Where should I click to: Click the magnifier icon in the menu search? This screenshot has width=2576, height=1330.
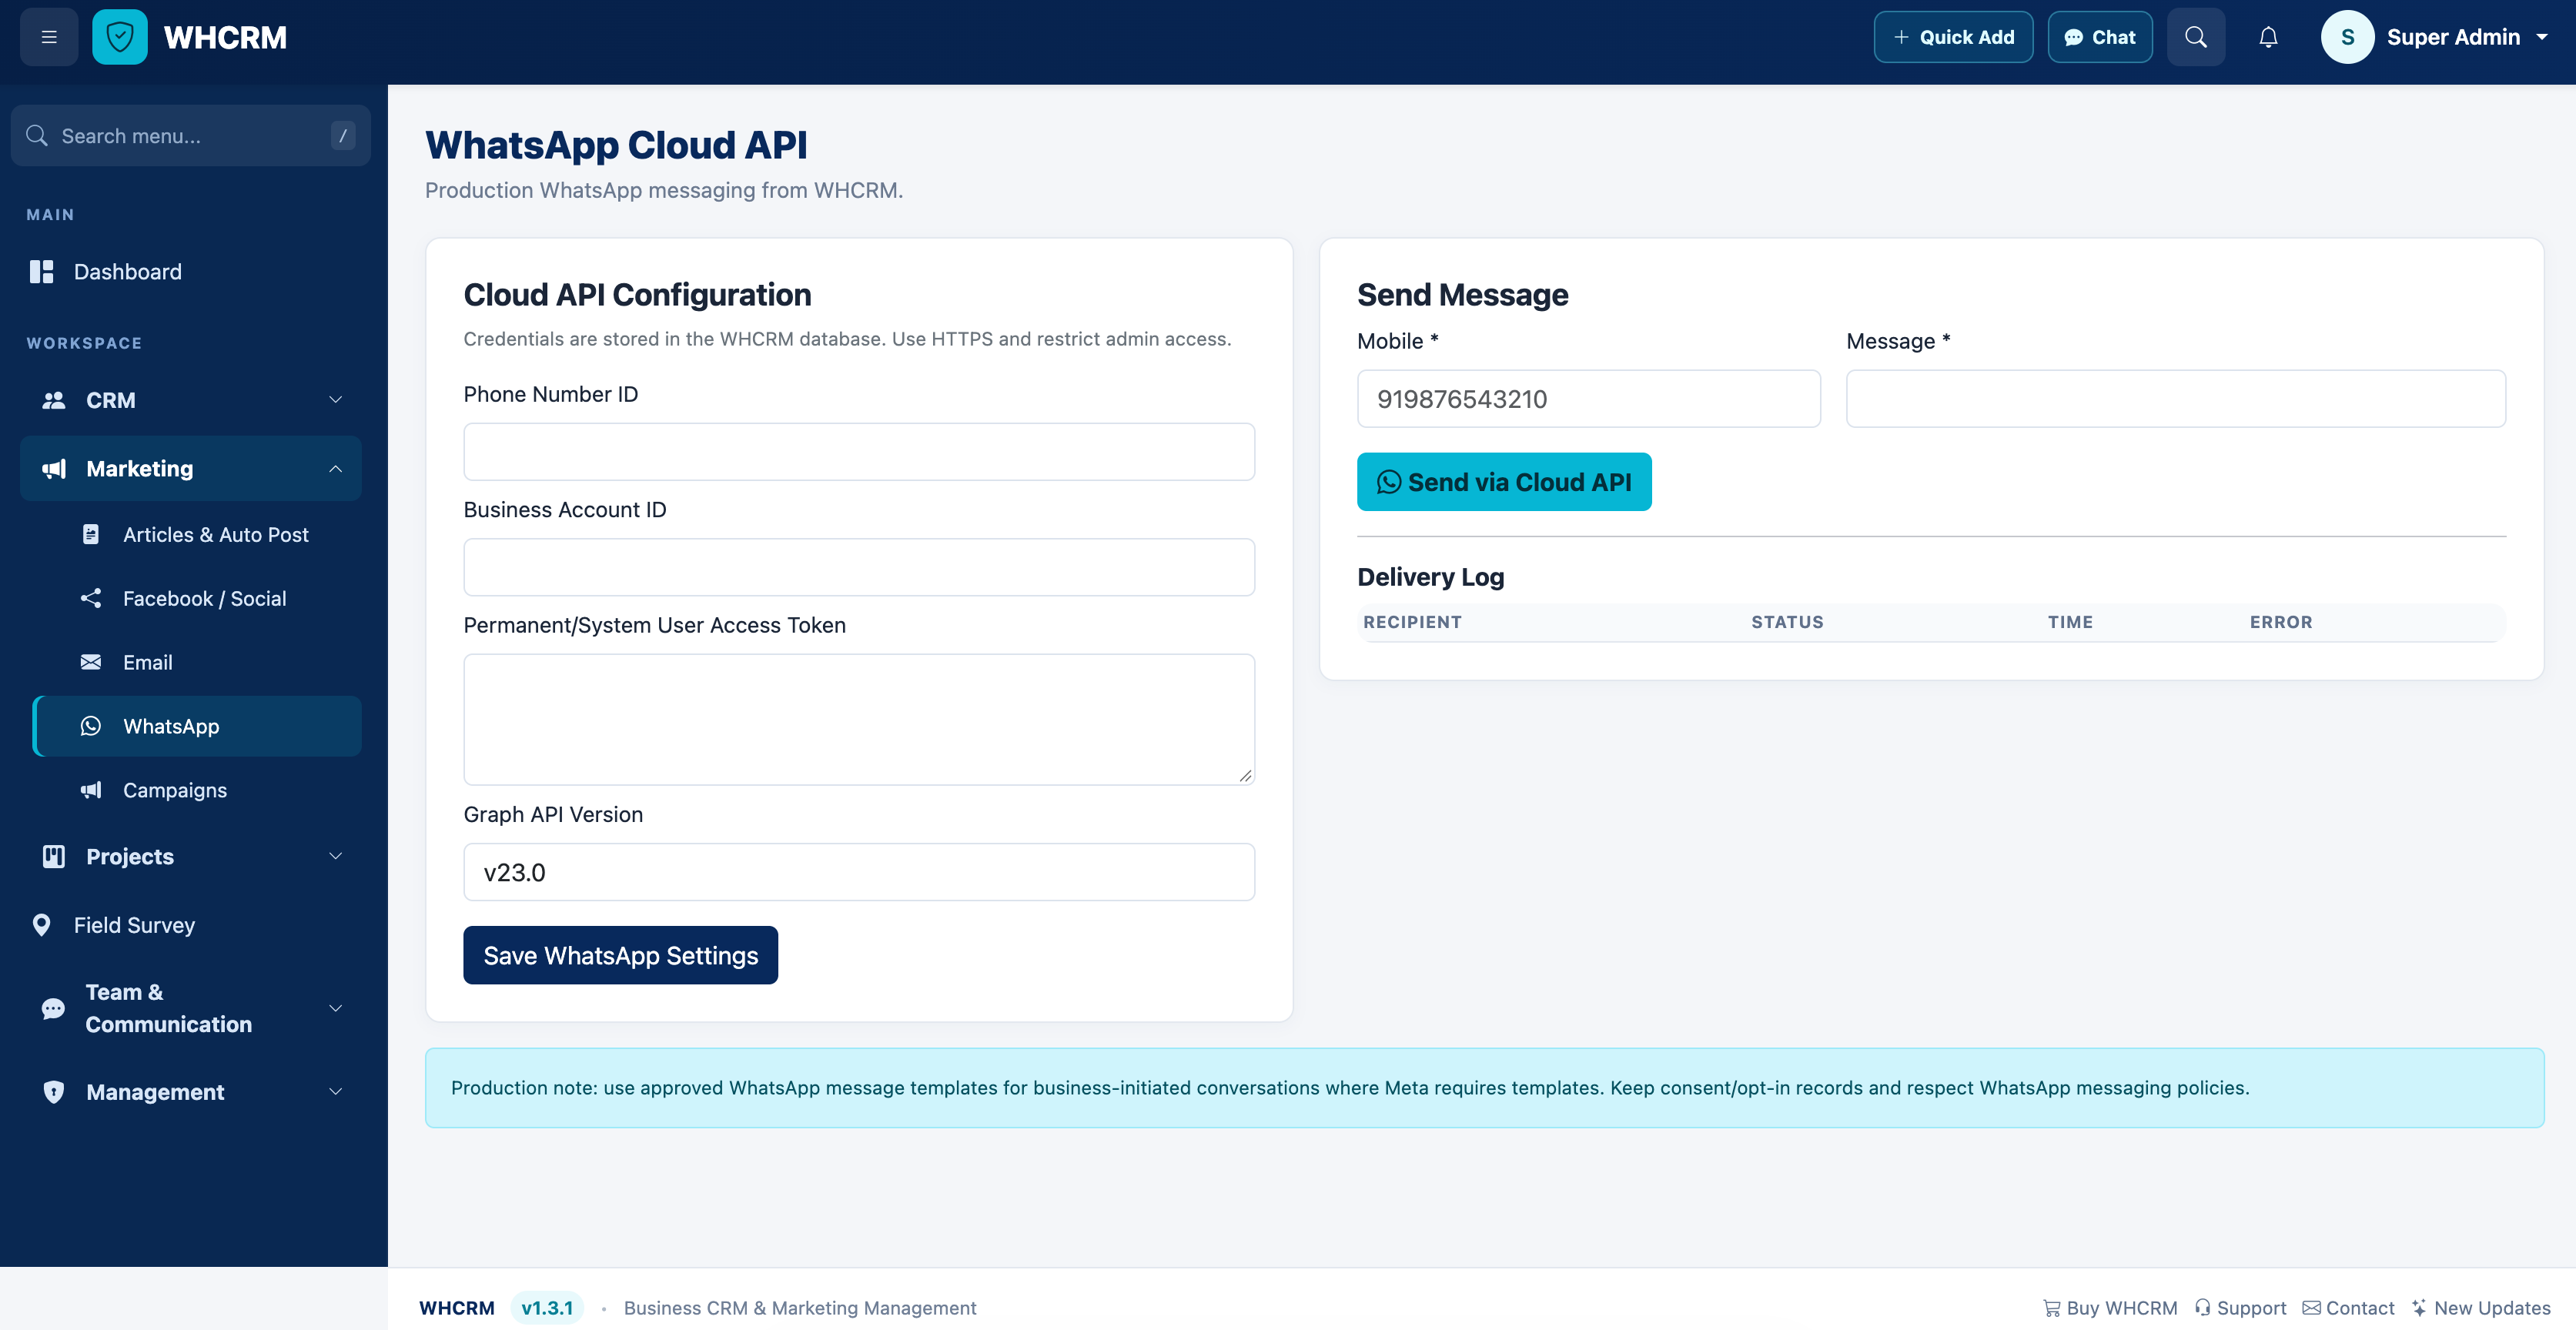tap(37, 135)
